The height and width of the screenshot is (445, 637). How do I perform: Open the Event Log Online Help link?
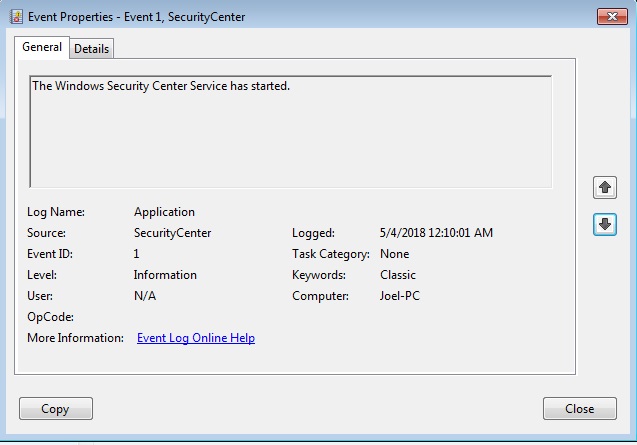click(x=195, y=338)
